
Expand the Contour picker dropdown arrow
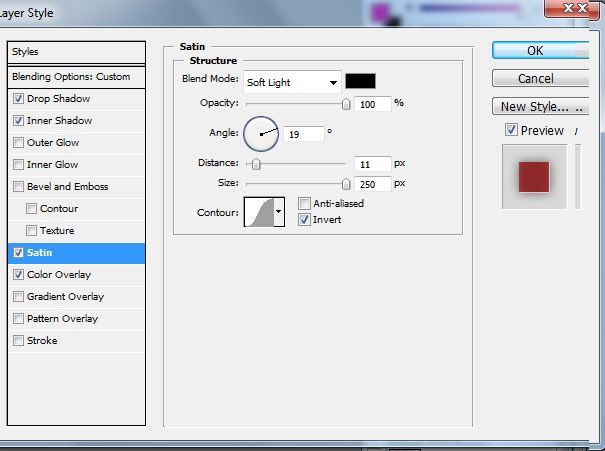tap(279, 211)
